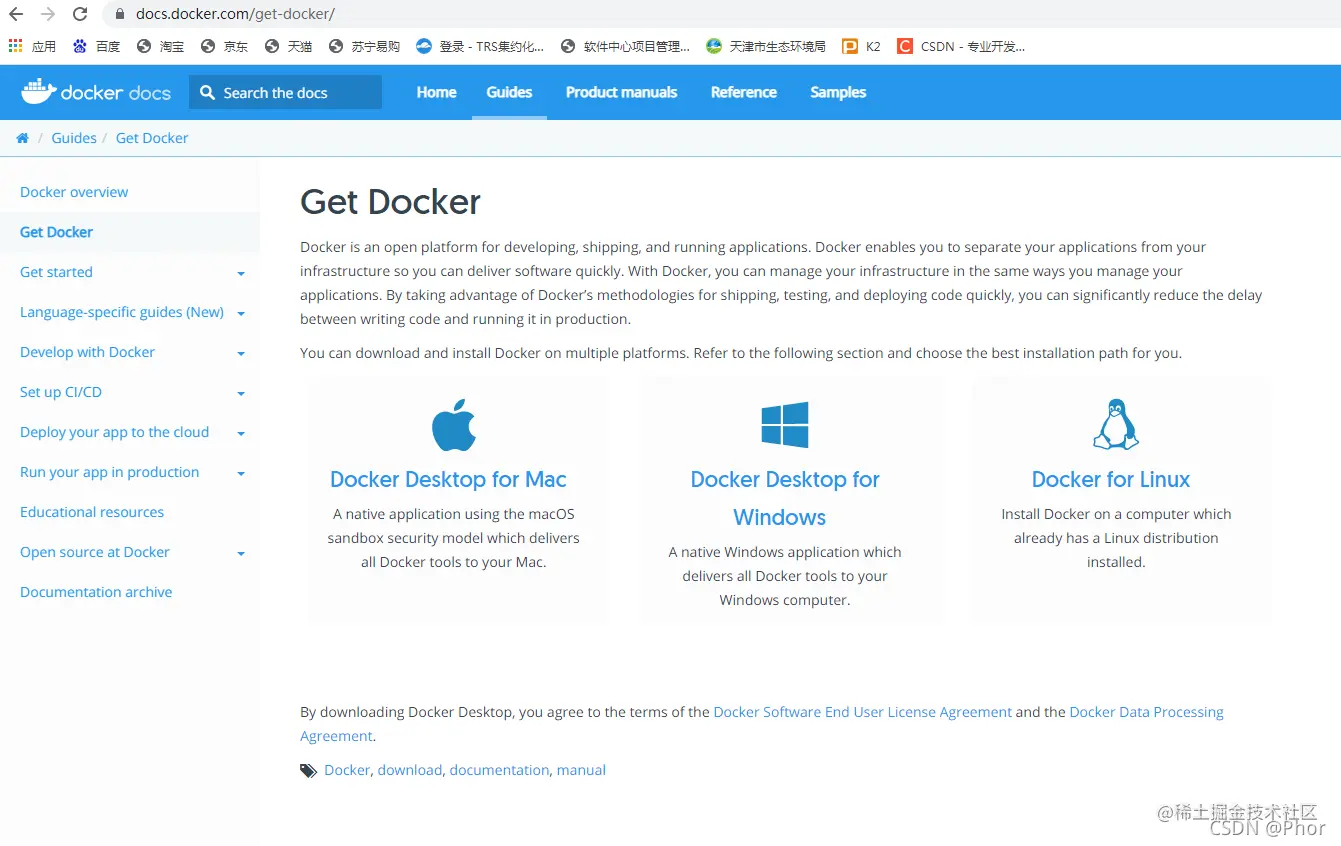Expand Run your app in production

pyautogui.click(x=241, y=474)
